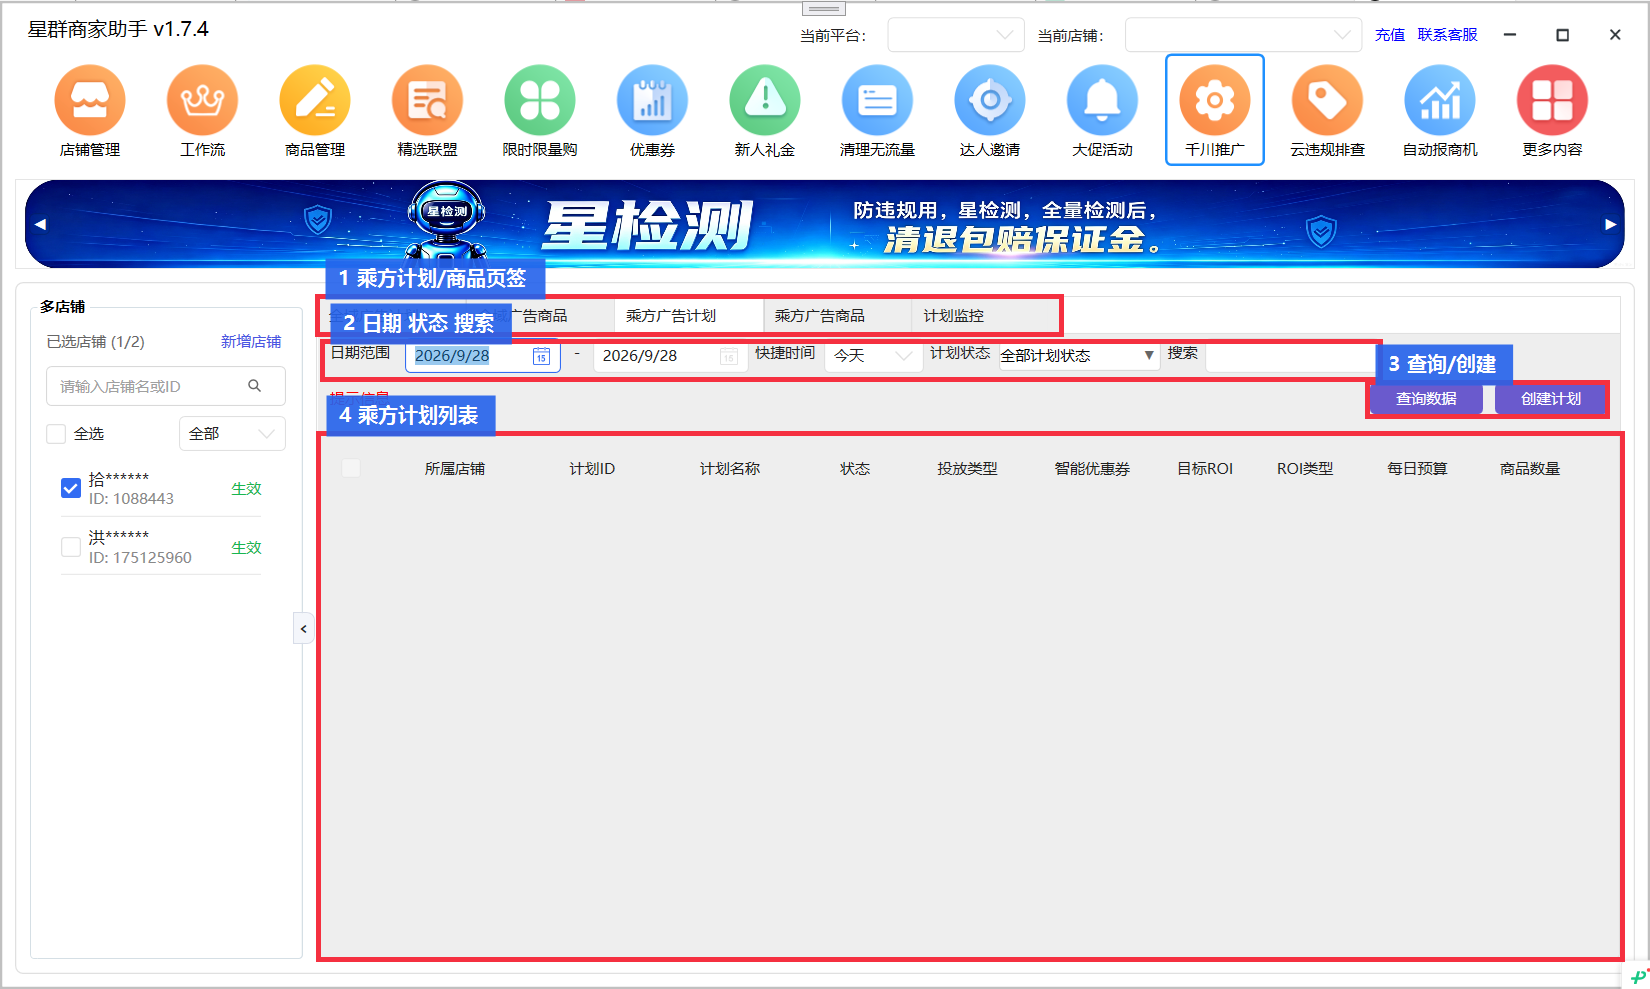Go to previous banner slide arrow
Image resolution: width=1650 pixels, height=989 pixels.
40,224
